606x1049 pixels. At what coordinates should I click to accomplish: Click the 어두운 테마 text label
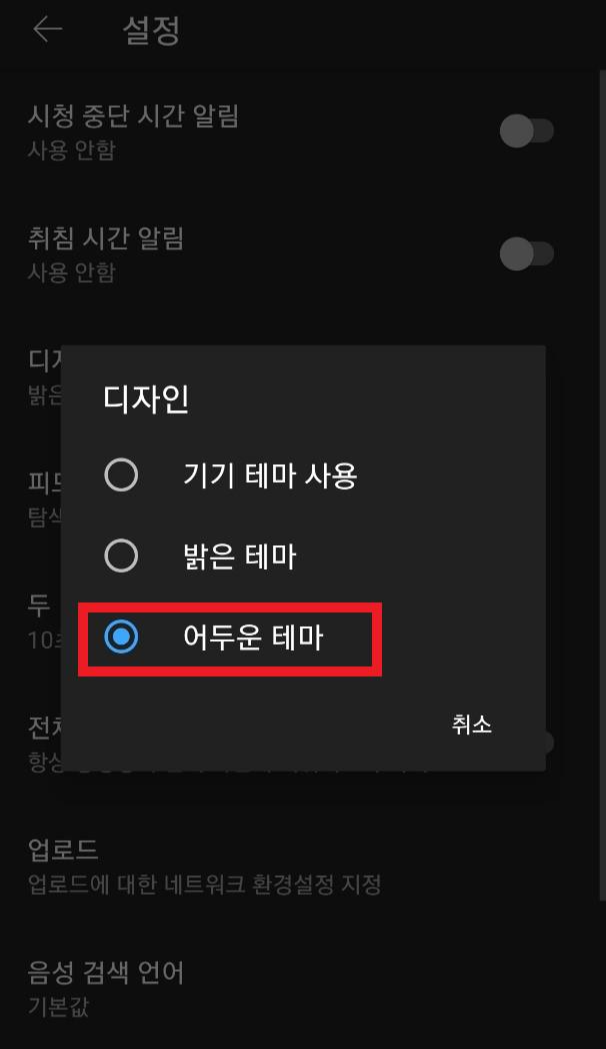click(x=253, y=637)
